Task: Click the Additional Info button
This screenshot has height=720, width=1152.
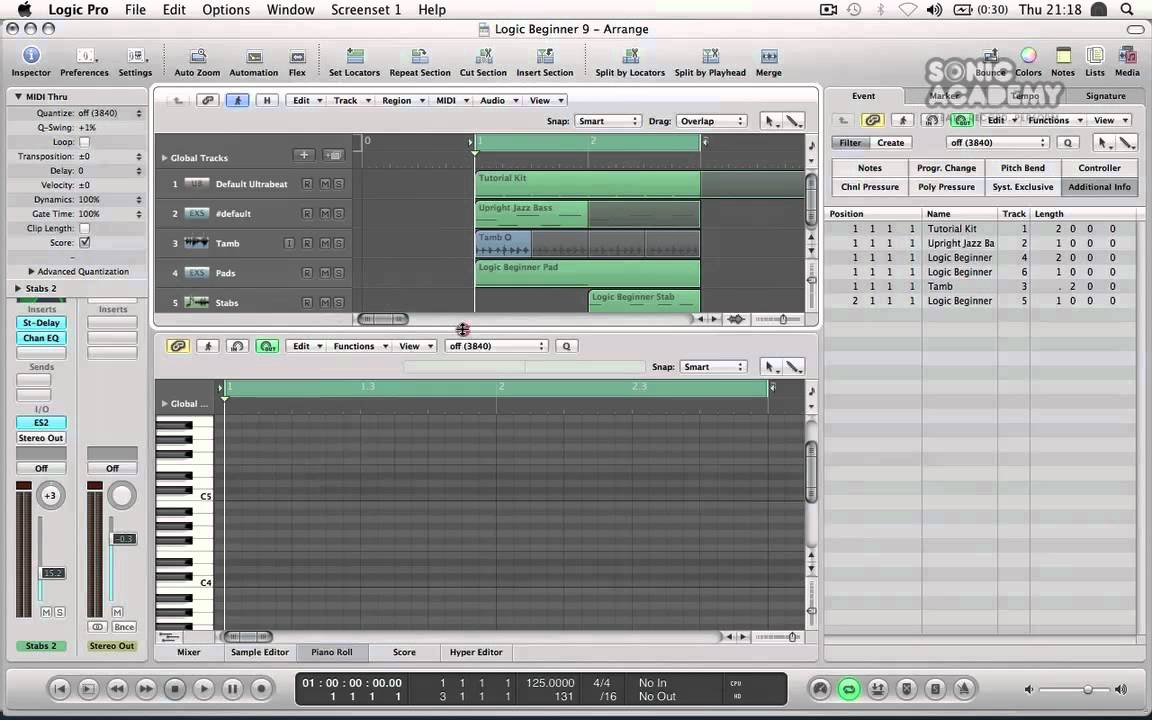Action: point(1099,187)
